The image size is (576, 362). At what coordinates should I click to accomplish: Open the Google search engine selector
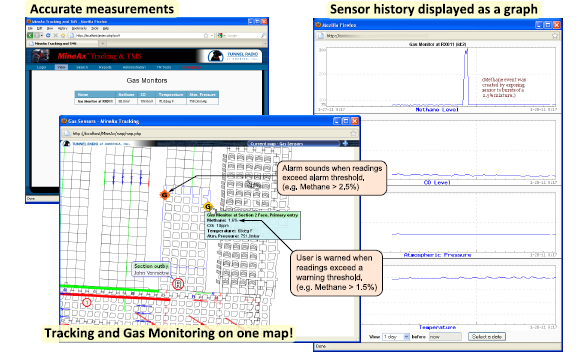click(221, 36)
